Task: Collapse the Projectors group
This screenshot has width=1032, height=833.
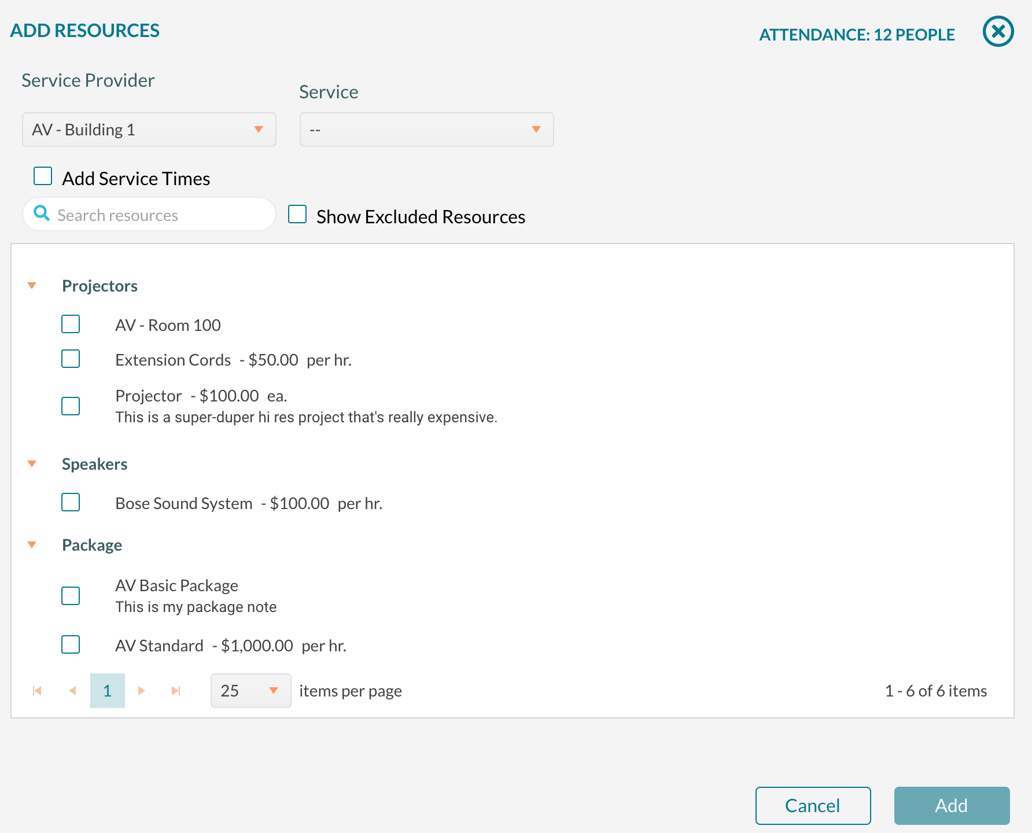Action: 32,286
